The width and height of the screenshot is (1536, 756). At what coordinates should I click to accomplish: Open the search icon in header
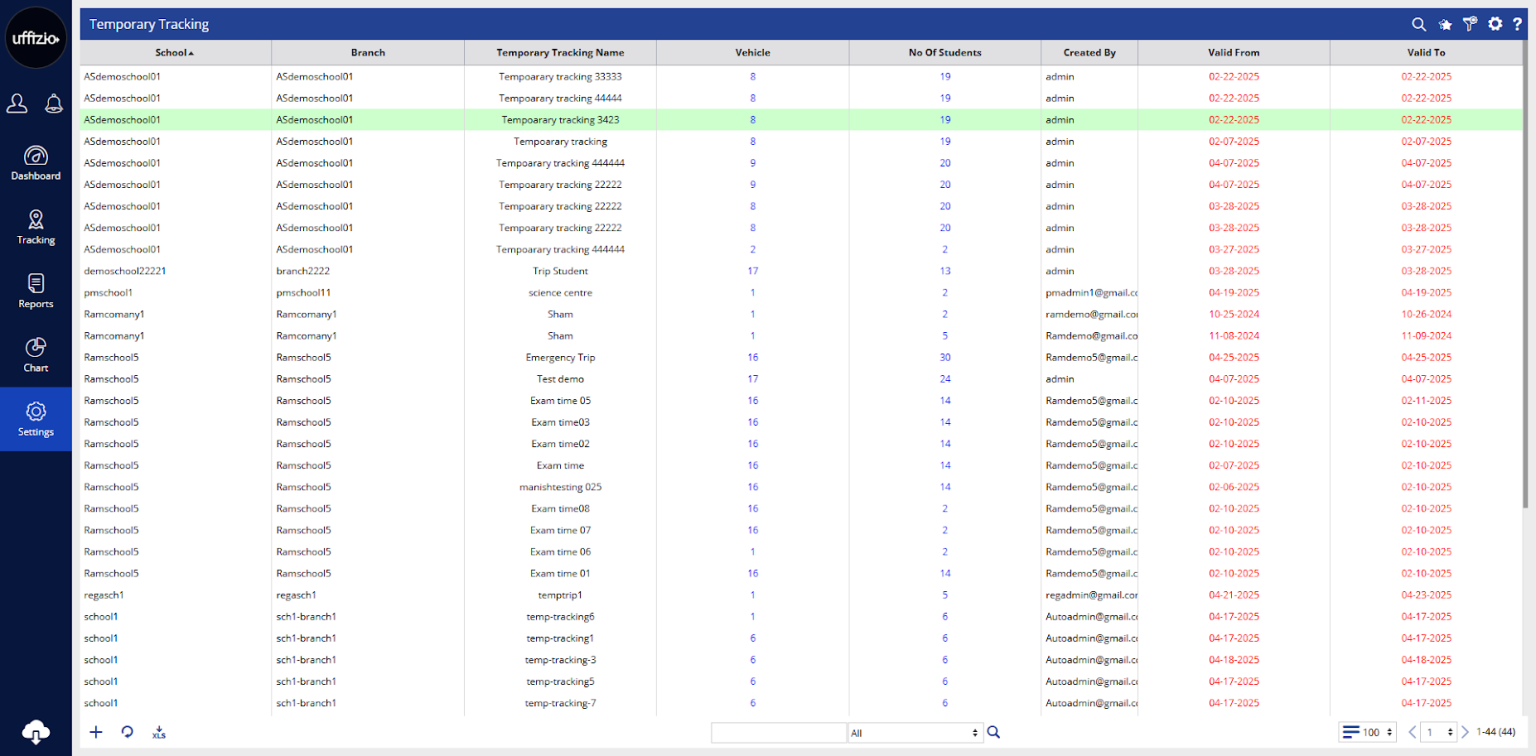coord(1418,24)
